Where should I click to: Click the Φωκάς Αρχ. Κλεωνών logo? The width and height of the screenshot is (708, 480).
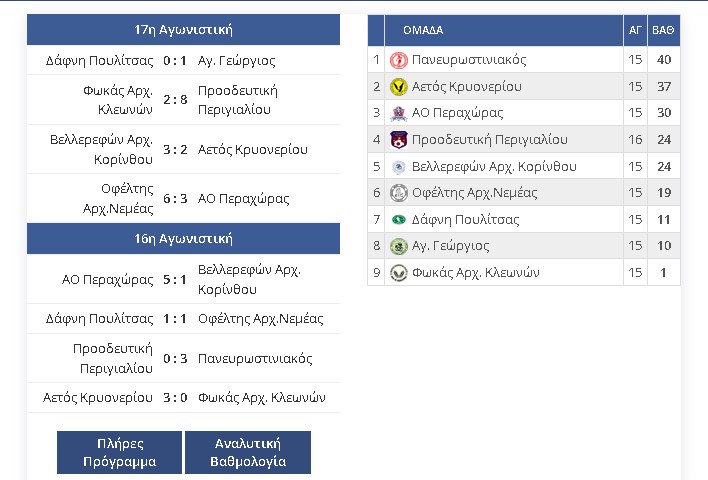(398, 273)
